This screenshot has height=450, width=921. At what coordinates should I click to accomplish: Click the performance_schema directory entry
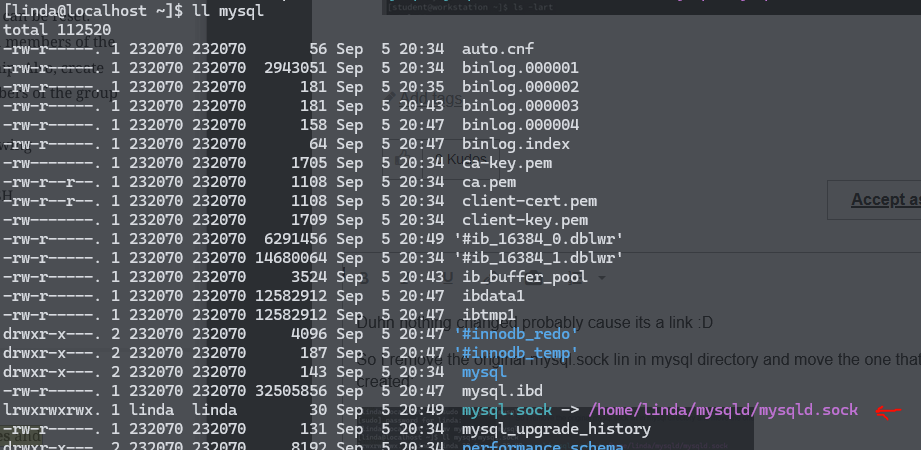542,446
